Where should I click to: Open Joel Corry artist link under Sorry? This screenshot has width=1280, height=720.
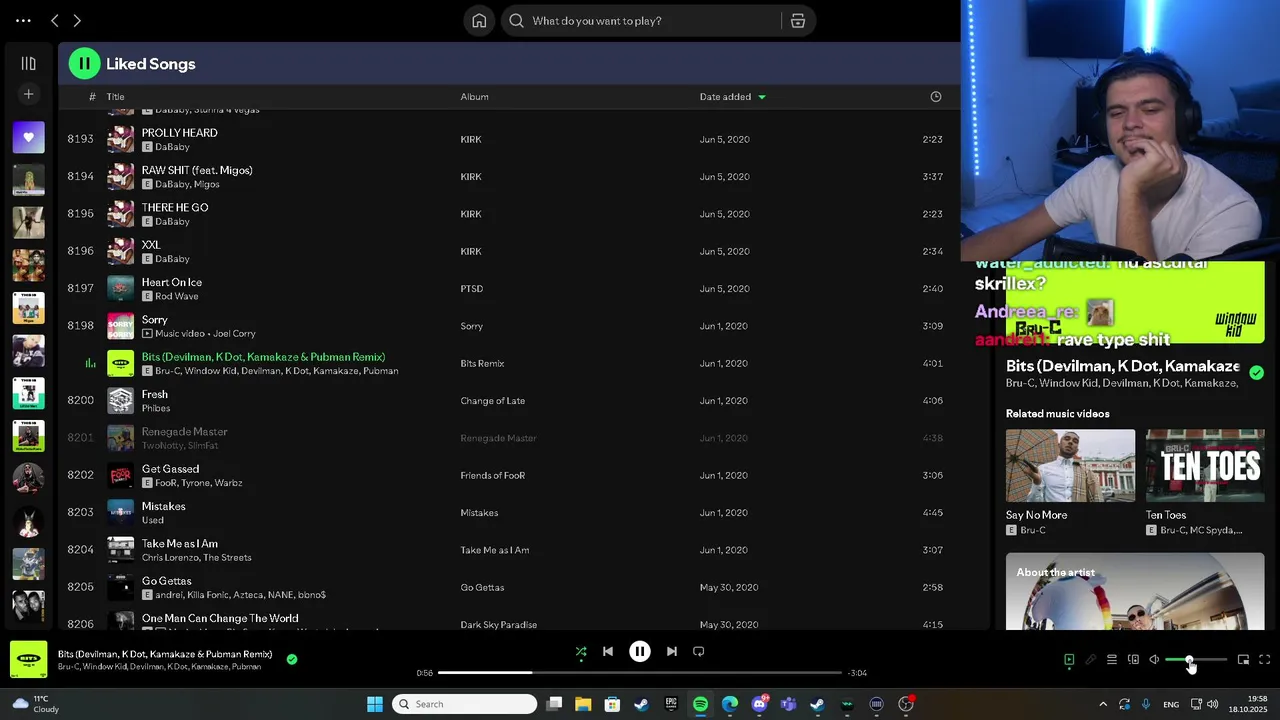pos(235,333)
